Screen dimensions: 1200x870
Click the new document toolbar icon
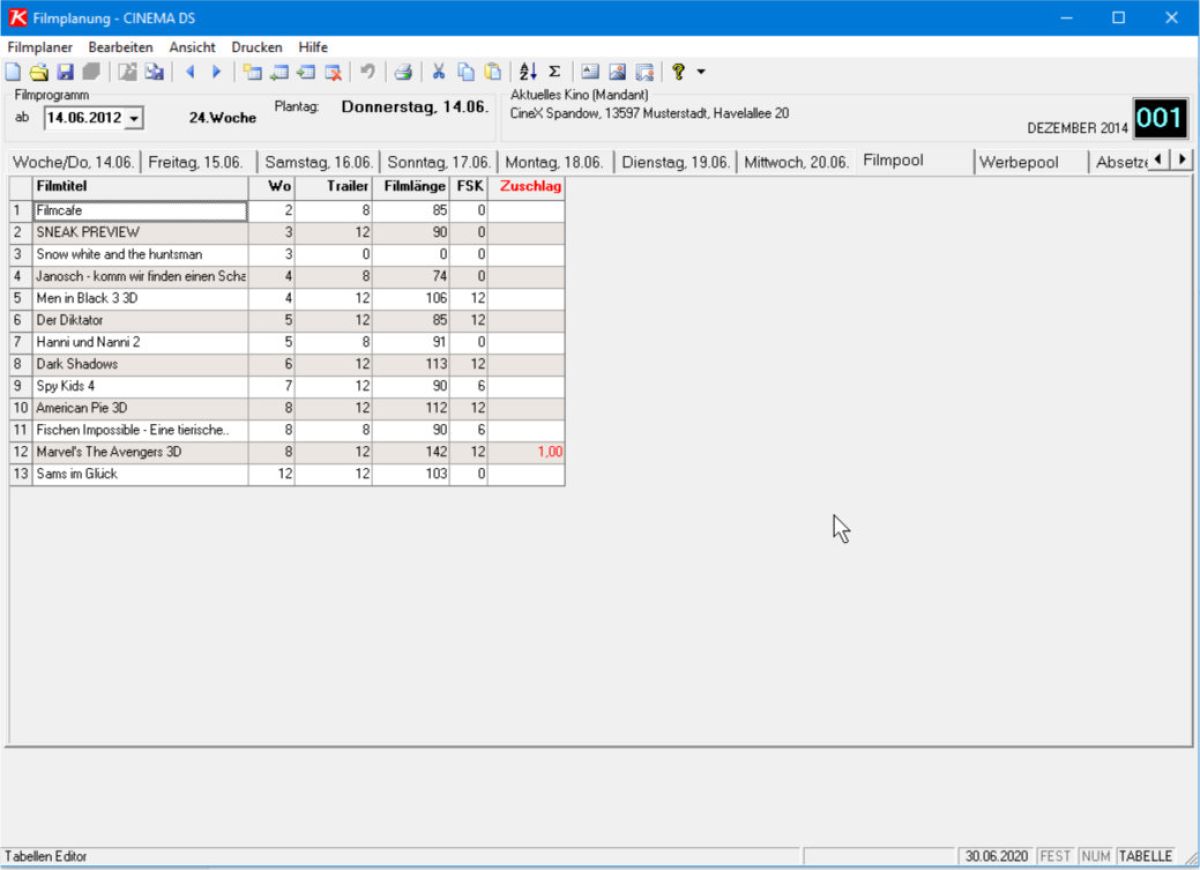[12, 72]
